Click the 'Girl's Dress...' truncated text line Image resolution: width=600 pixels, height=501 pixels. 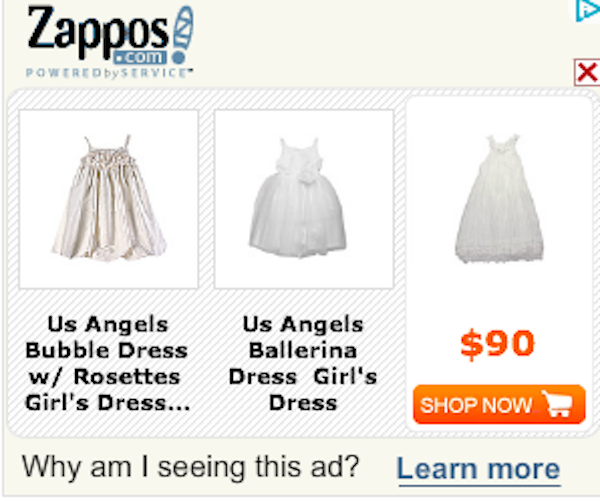pyautogui.click(x=108, y=403)
